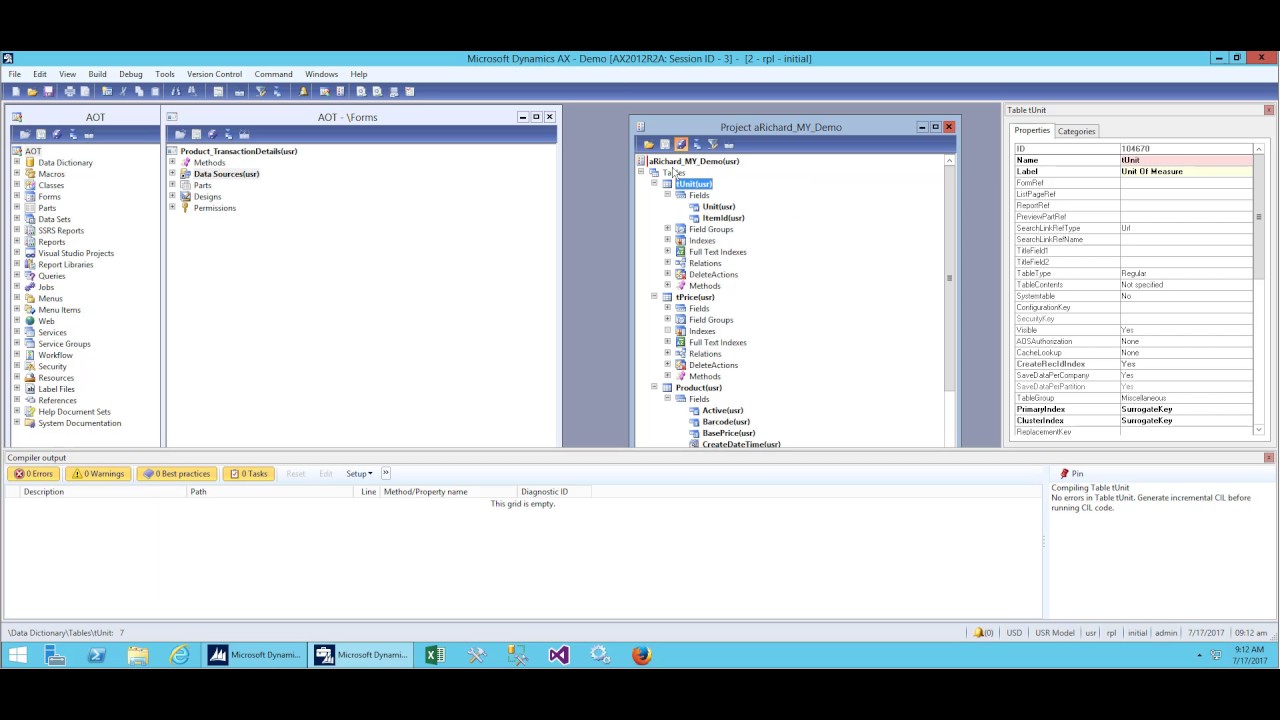Open PowerShell from the taskbar
Screen dimensions: 1280x720
pyautogui.click(x=96, y=655)
